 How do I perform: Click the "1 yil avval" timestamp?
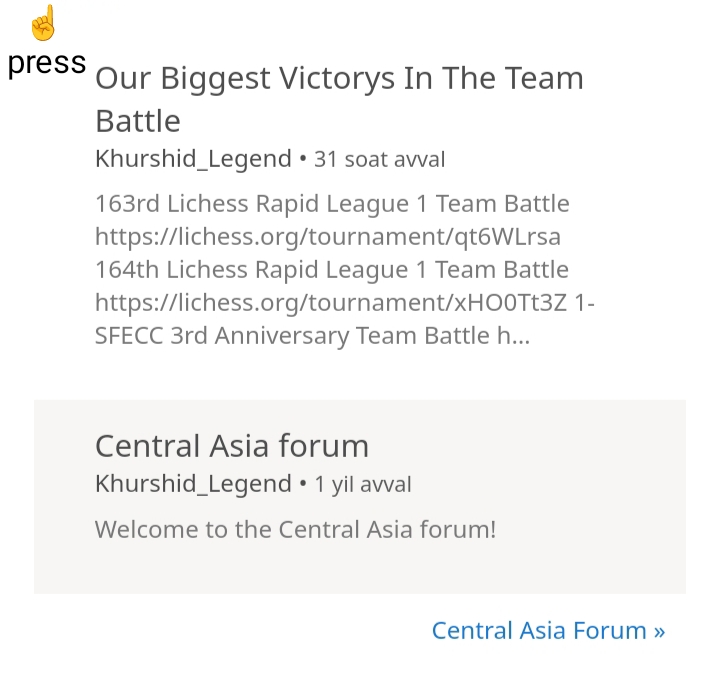coord(363,485)
